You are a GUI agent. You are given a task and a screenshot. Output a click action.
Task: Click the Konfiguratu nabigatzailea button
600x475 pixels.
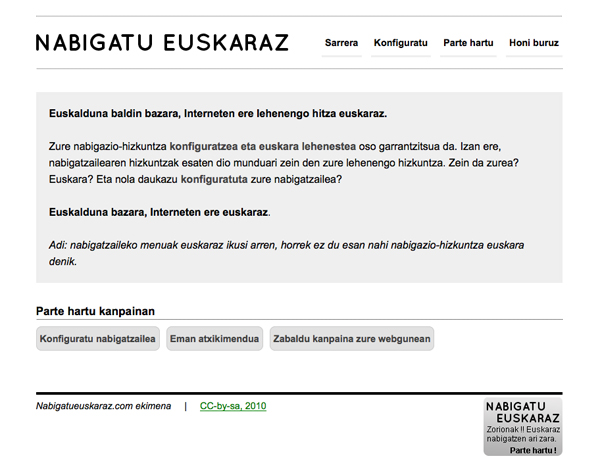pos(98,339)
